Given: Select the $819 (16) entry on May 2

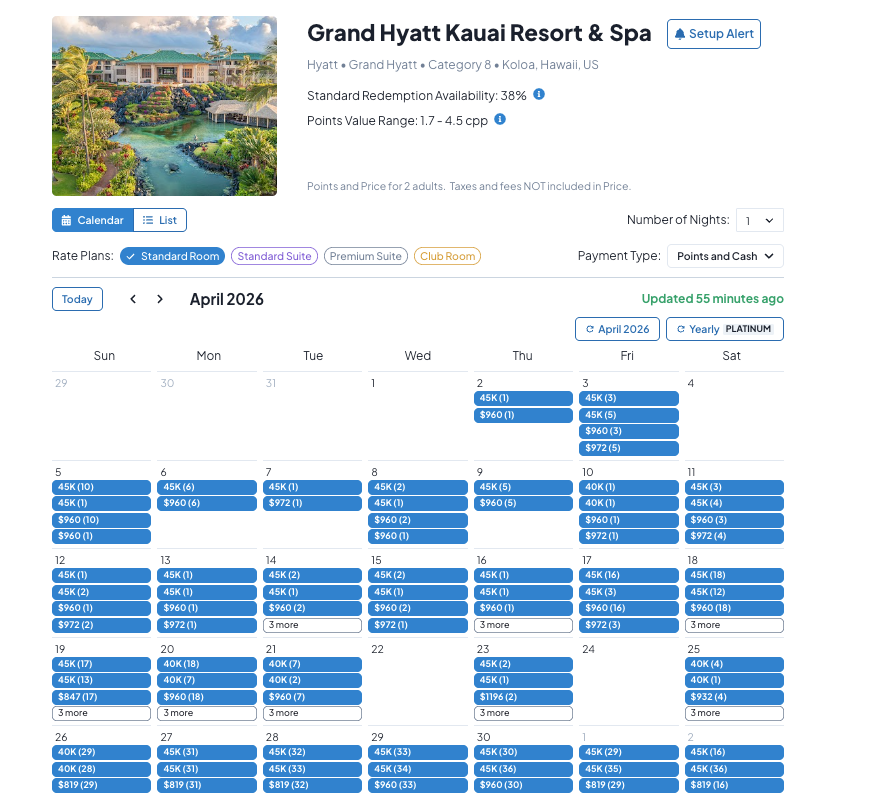Looking at the screenshot, I should [734, 785].
